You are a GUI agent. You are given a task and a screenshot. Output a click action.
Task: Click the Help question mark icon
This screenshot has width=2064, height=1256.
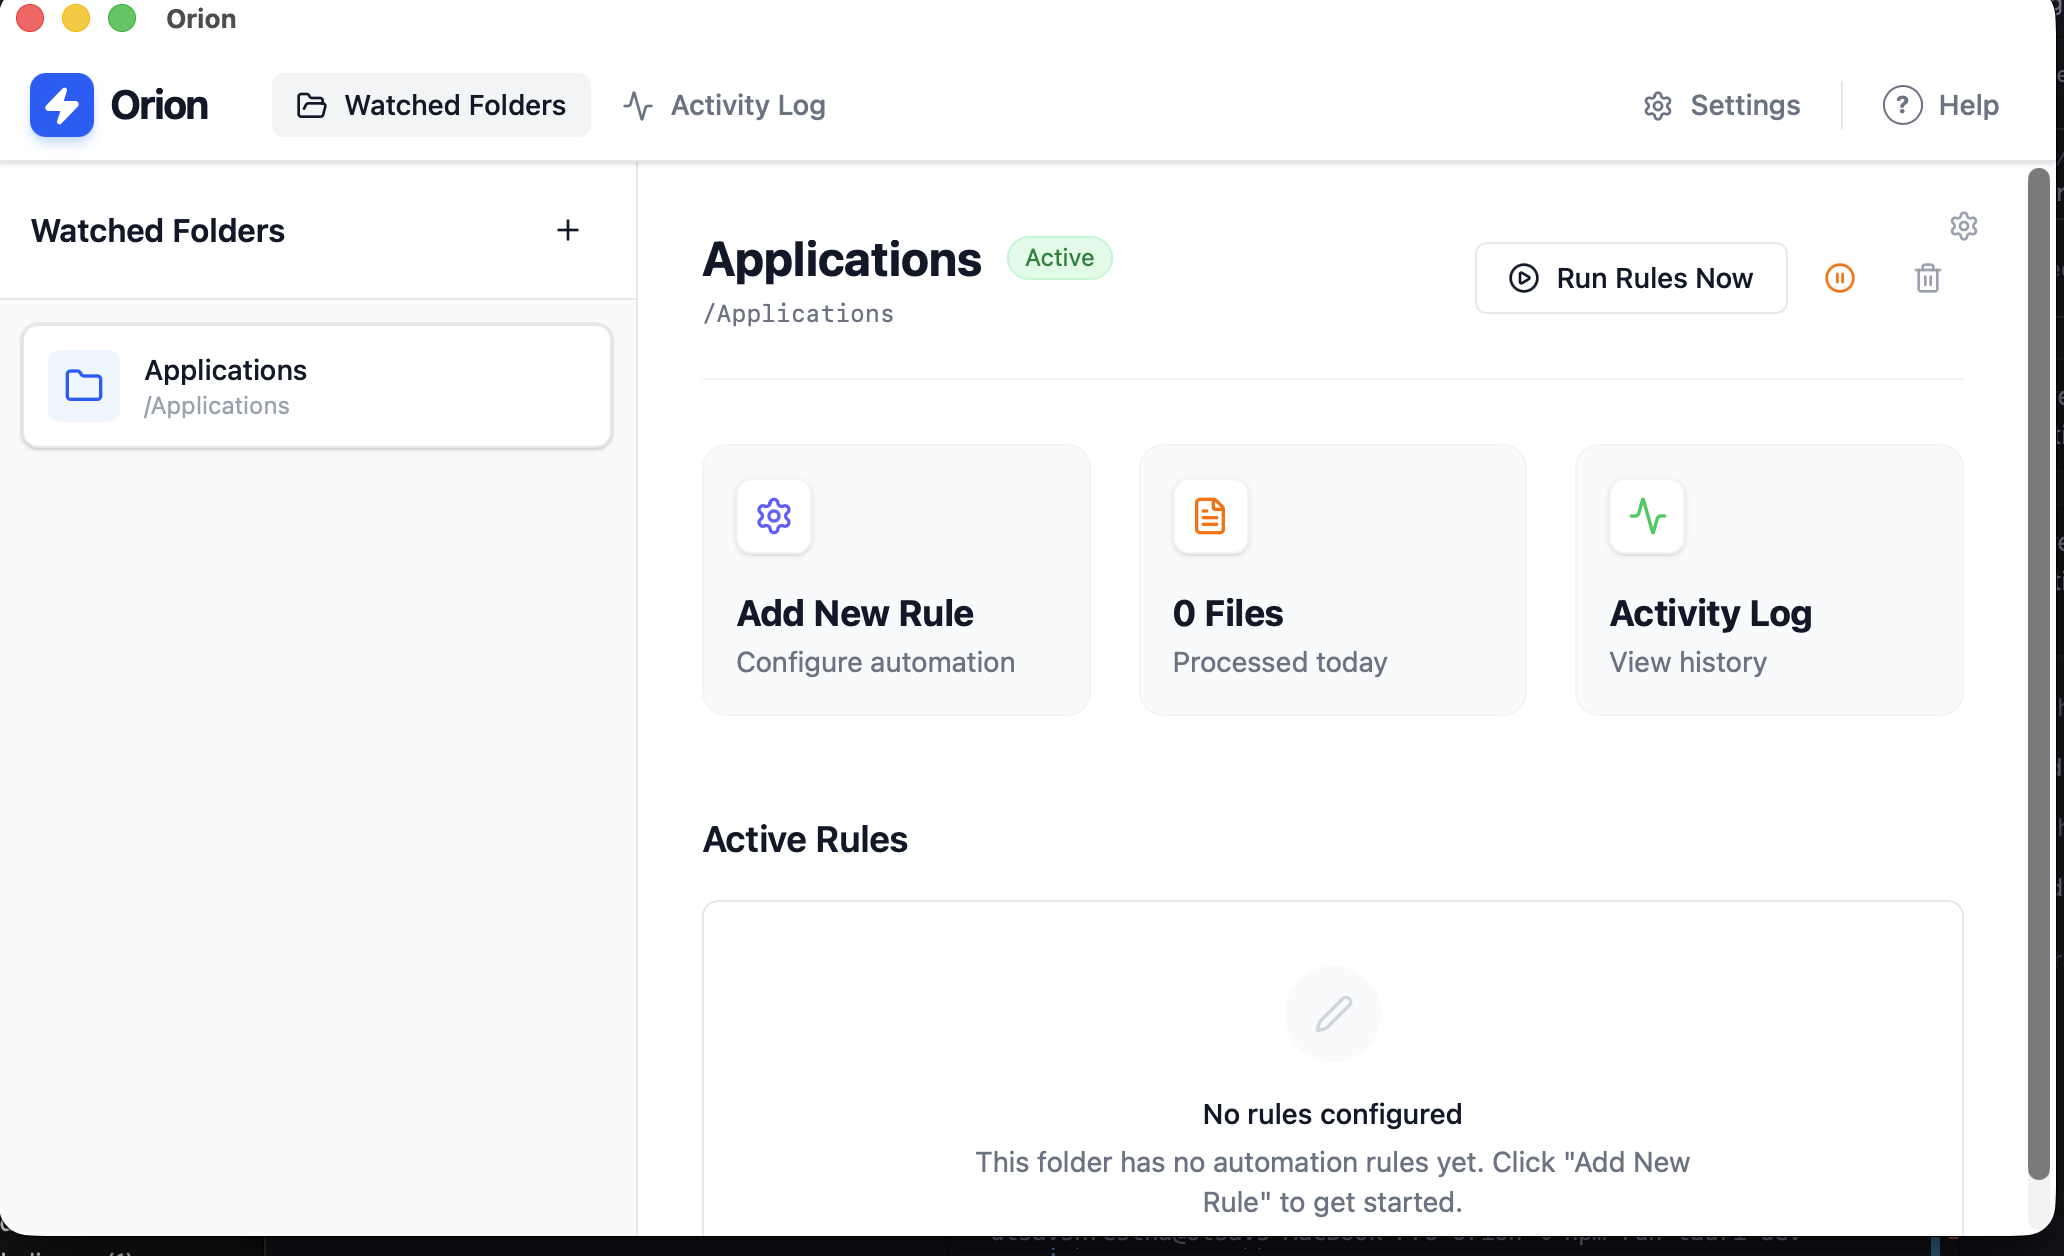1900,105
